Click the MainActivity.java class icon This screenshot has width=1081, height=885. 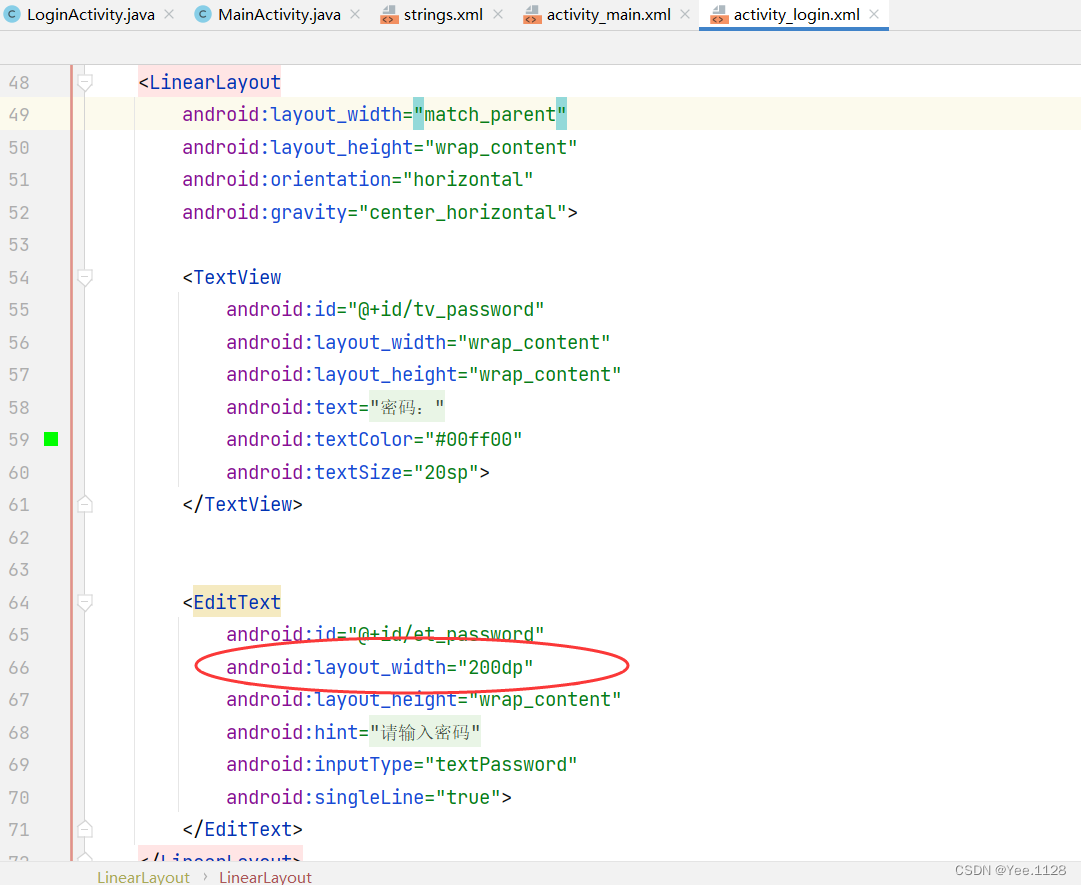[203, 14]
